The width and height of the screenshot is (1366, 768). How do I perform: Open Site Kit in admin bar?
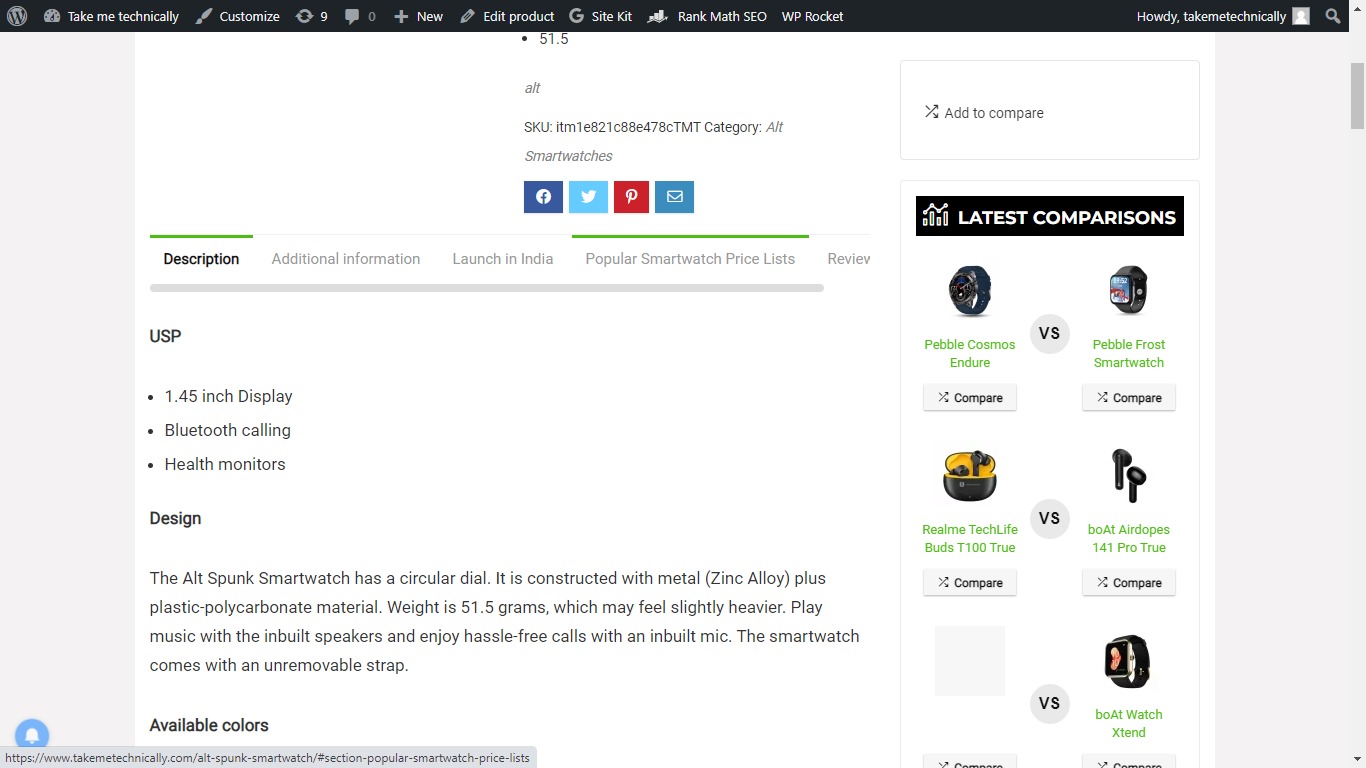coord(600,16)
